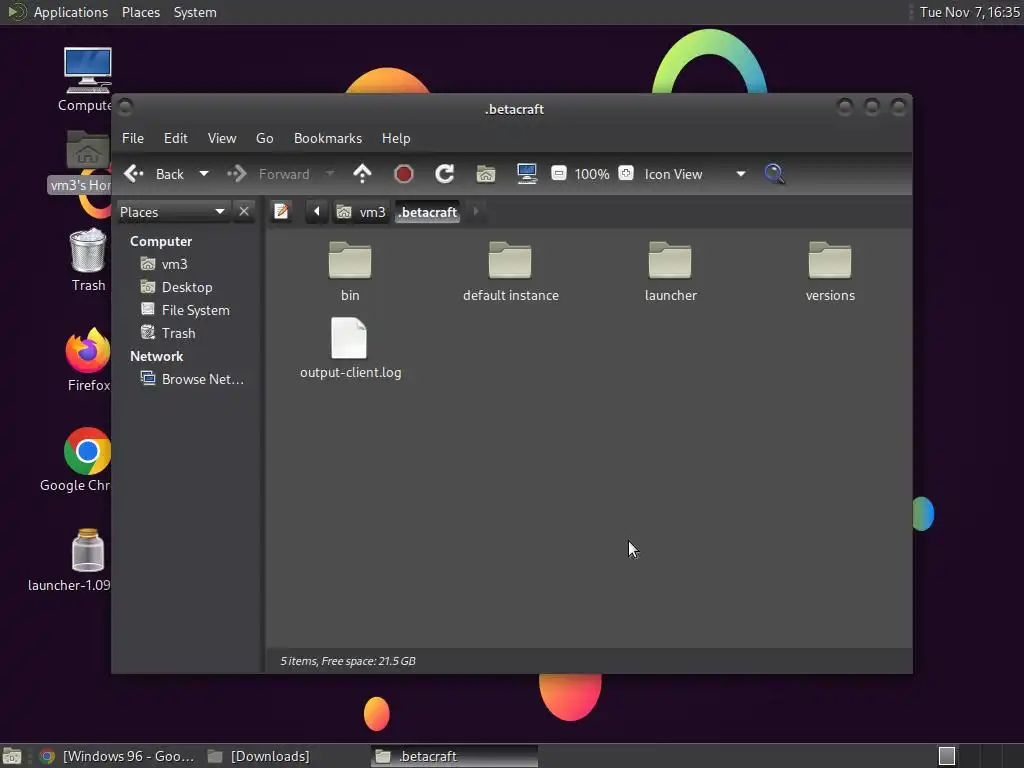The width and height of the screenshot is (1024, 768).
Task: Click the Forward navigation button
Action: click(x=268, y=174)
